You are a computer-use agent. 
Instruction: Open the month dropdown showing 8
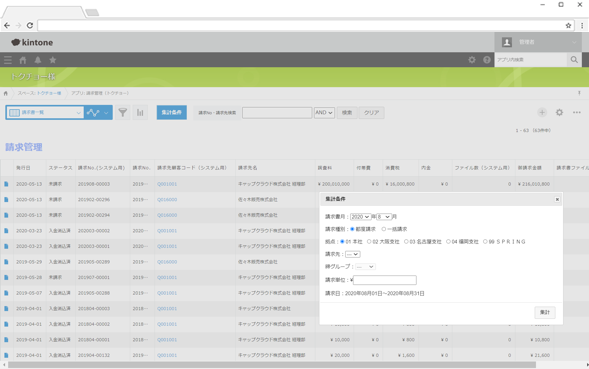tap(384, 217)
